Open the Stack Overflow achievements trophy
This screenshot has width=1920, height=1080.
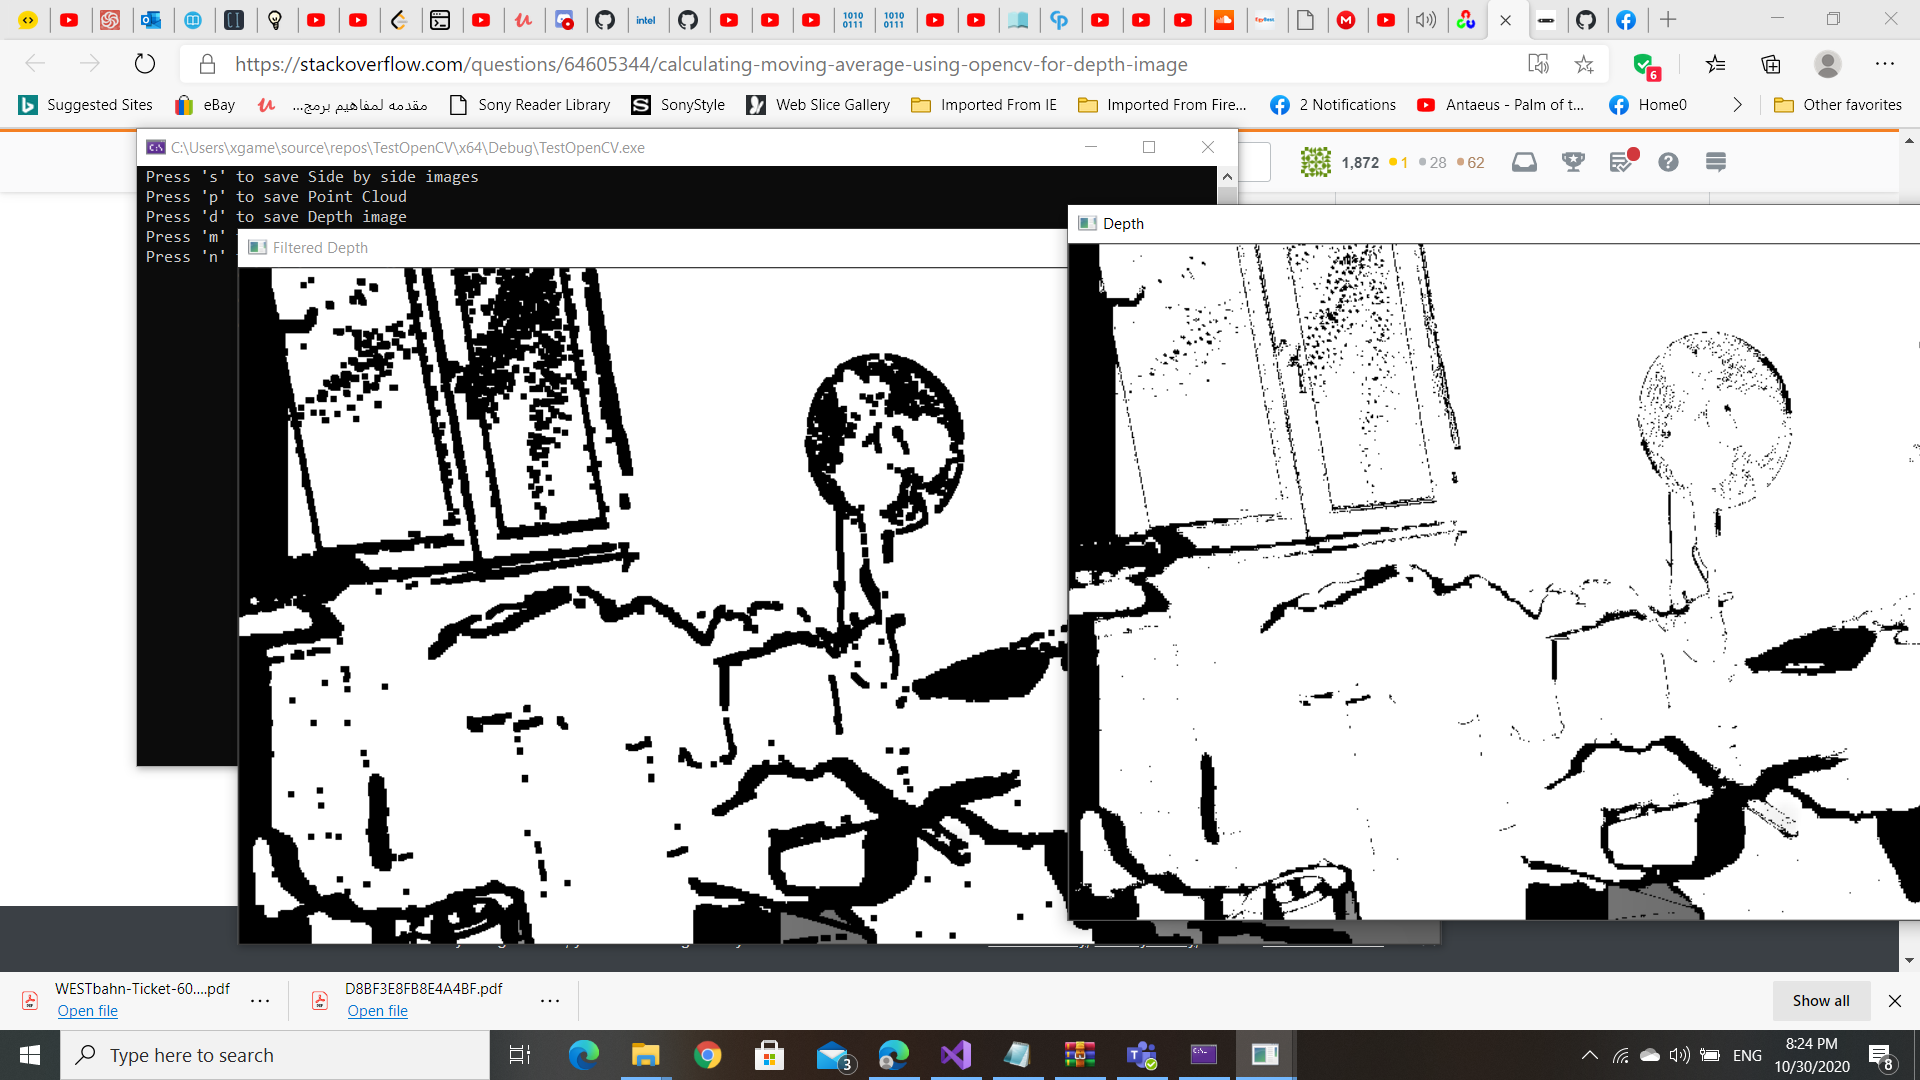(x=1573, y=162)
